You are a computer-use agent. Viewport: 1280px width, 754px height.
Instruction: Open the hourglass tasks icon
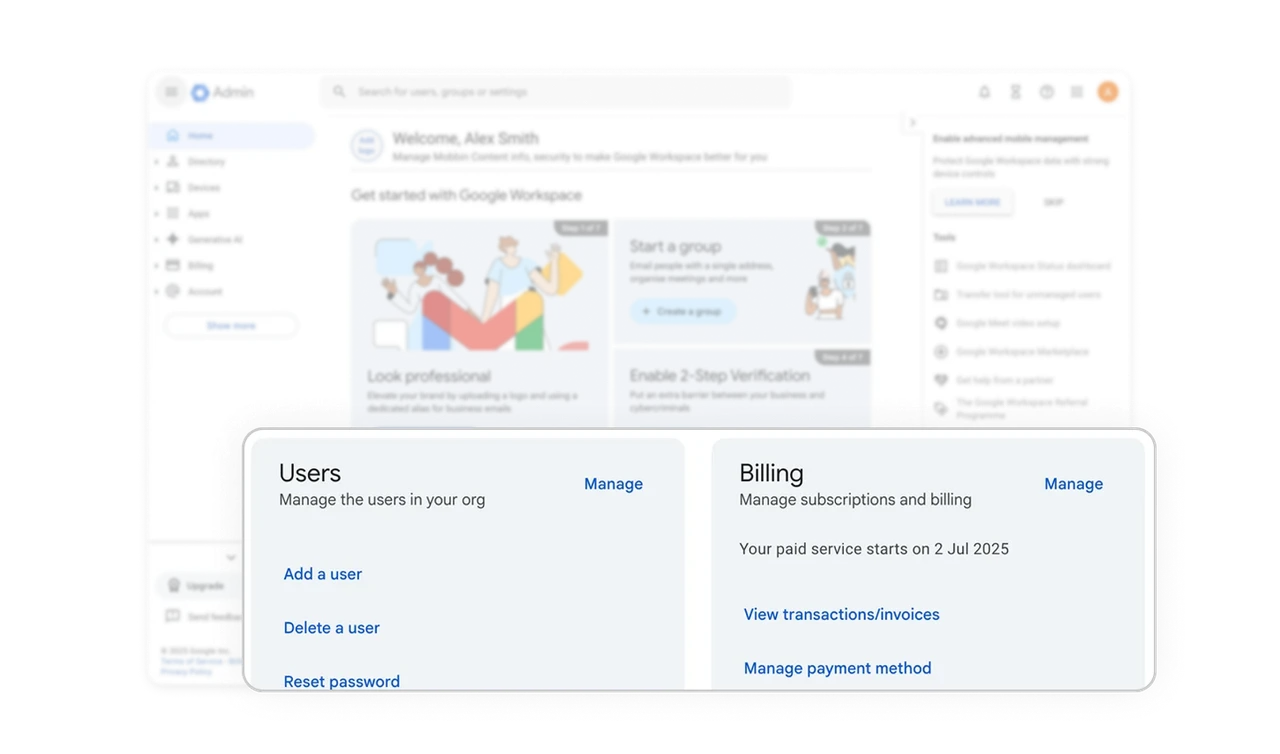pos(1015,92)
